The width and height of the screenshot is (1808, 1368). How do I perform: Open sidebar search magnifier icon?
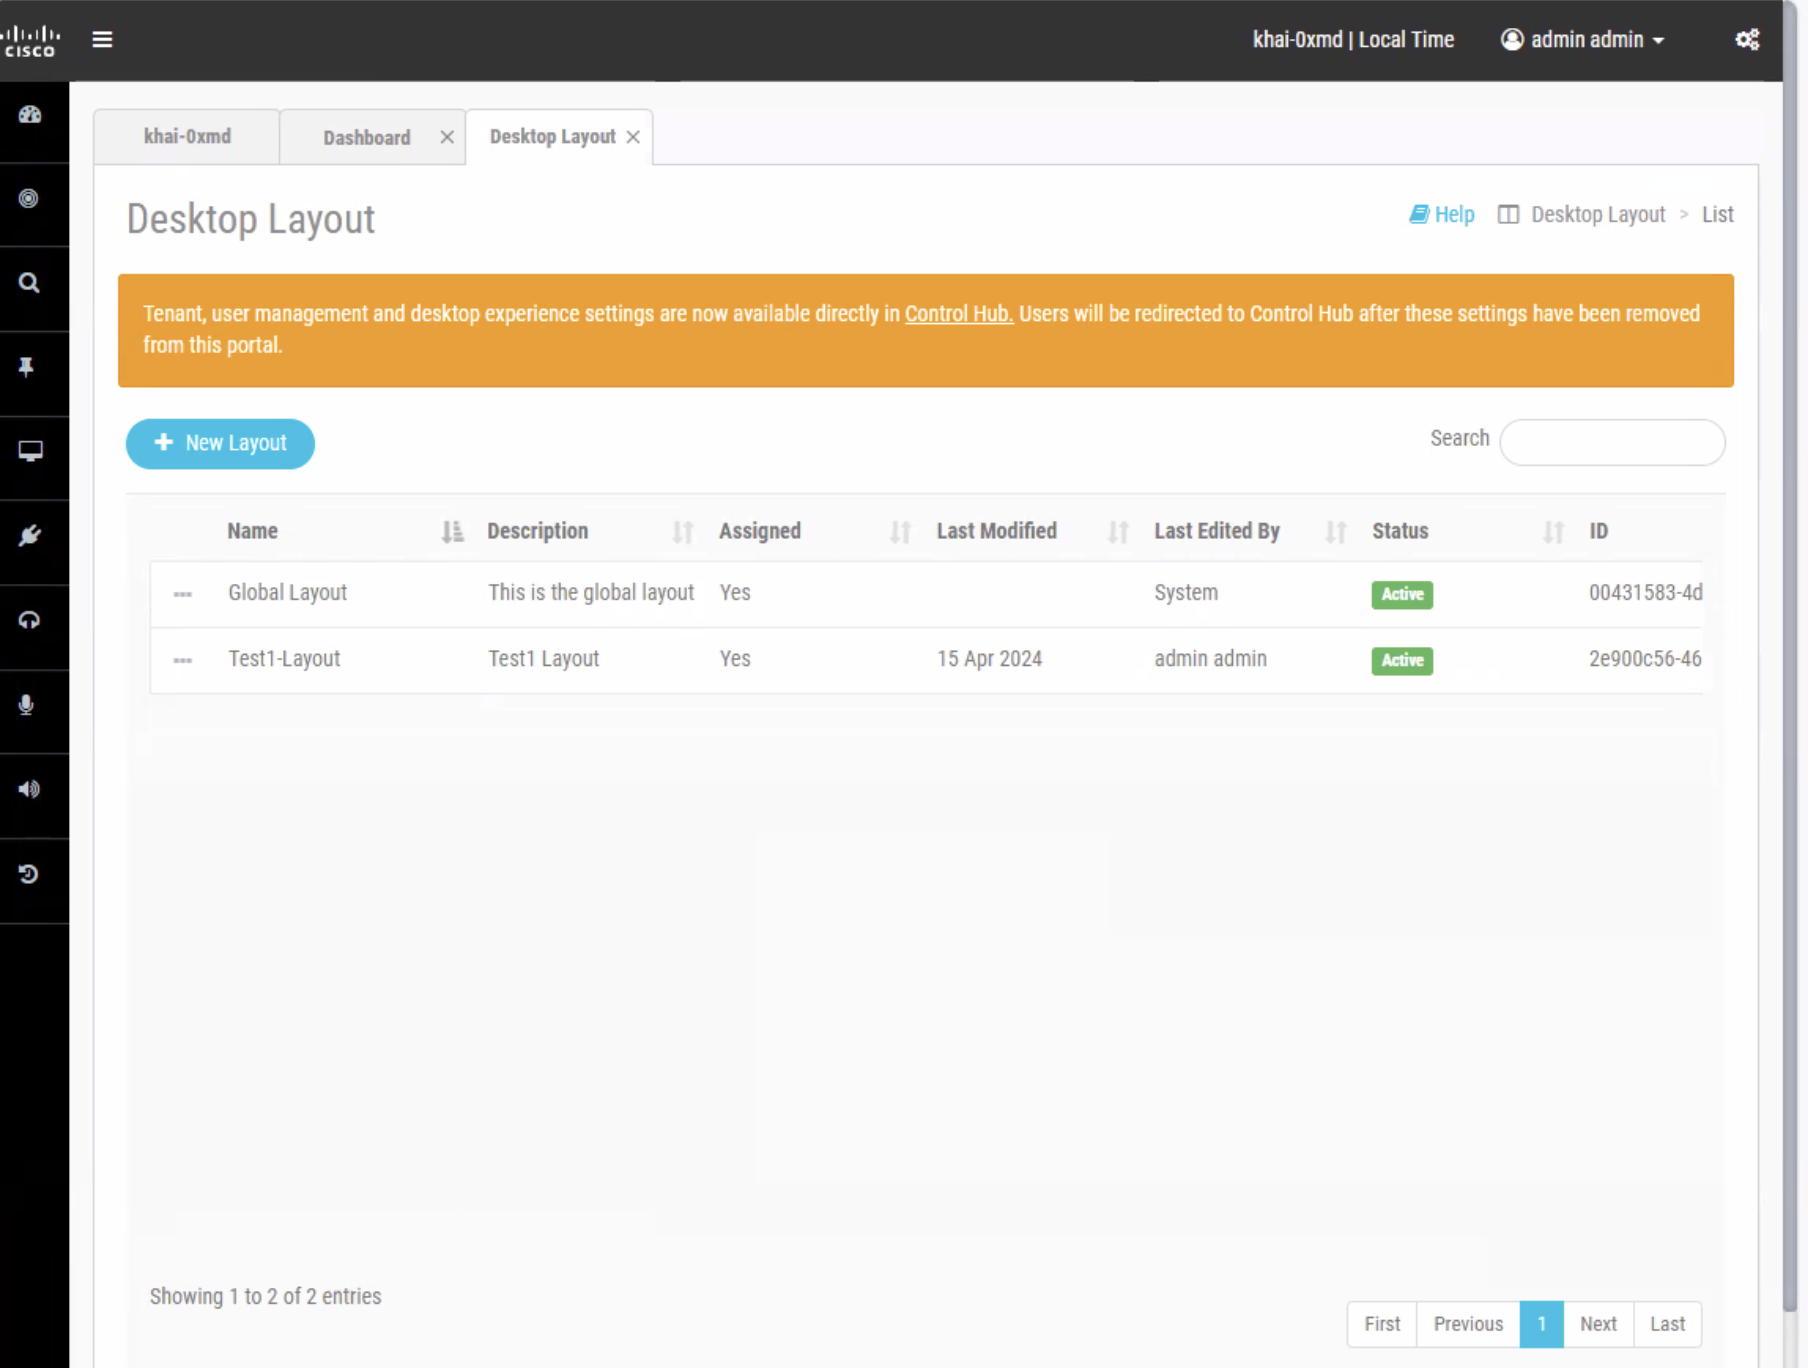click(27, 282)
